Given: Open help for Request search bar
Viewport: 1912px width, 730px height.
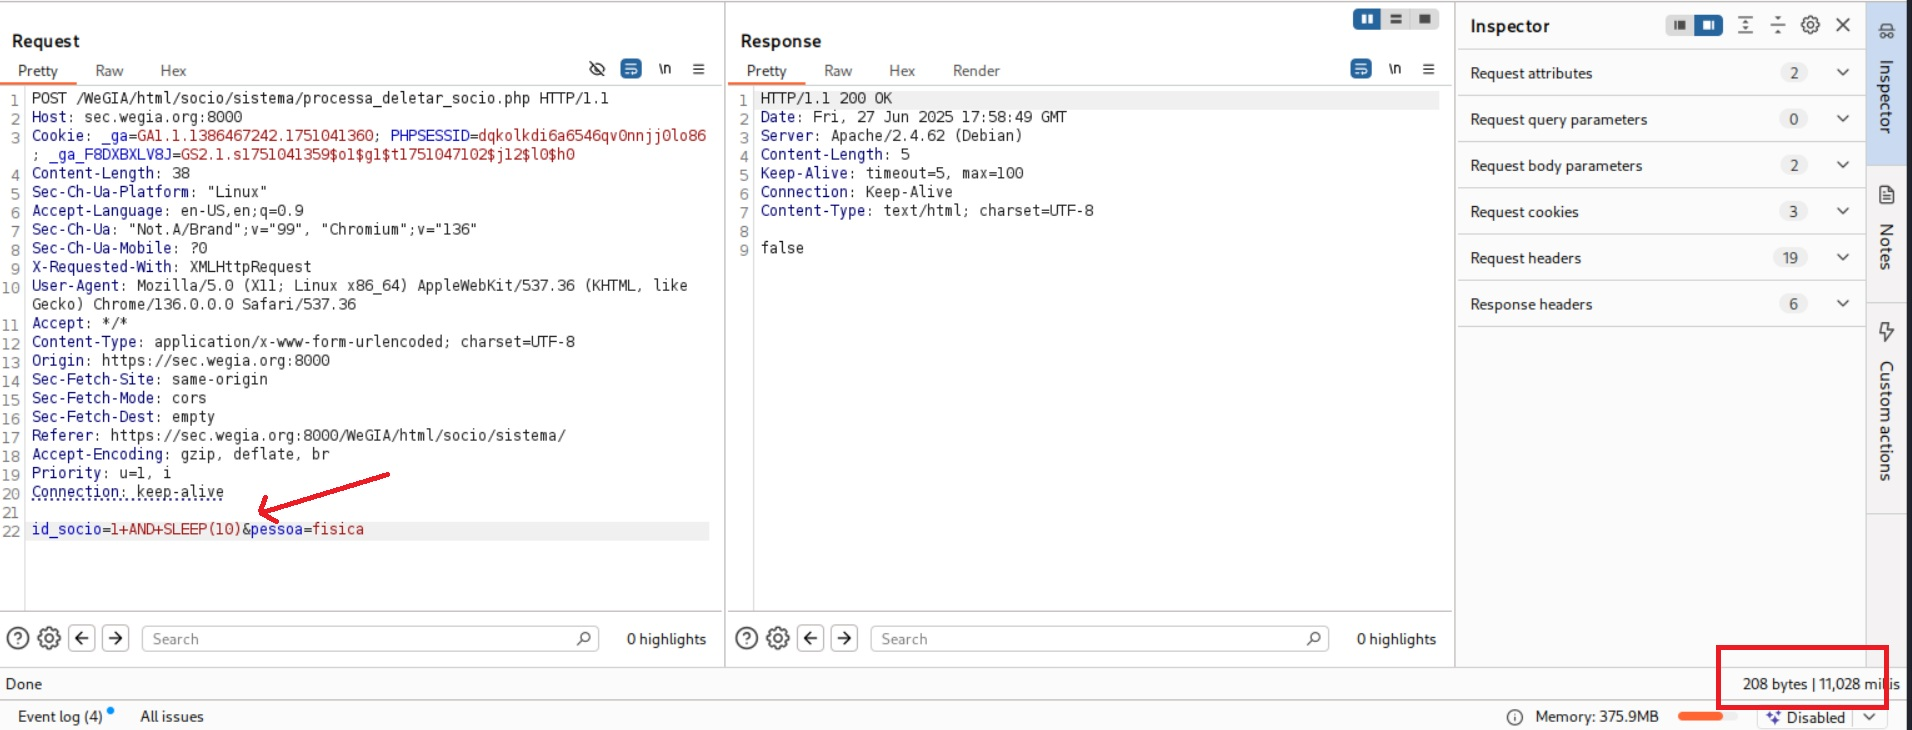Looking at the screenshot, I should coord(18,638).
